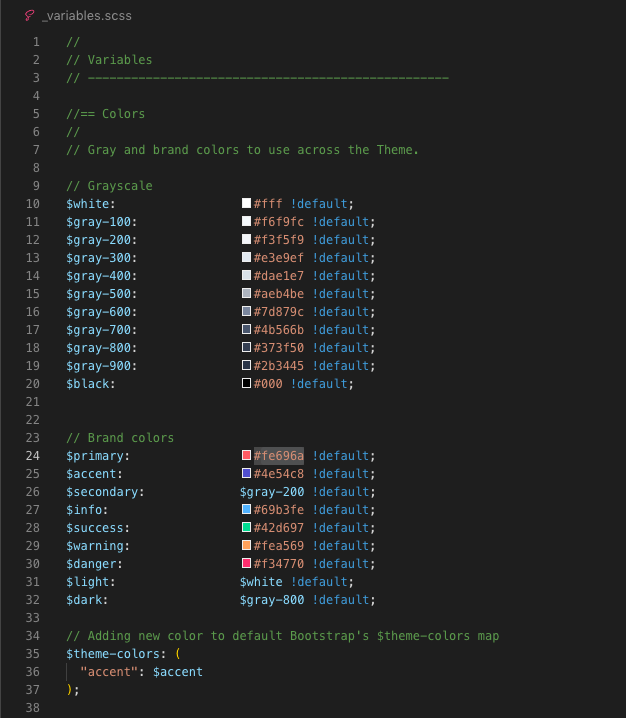Click the highlighted #fe696a hex value
The width and height of the screenshot is (626, 718).
(279, 456)
